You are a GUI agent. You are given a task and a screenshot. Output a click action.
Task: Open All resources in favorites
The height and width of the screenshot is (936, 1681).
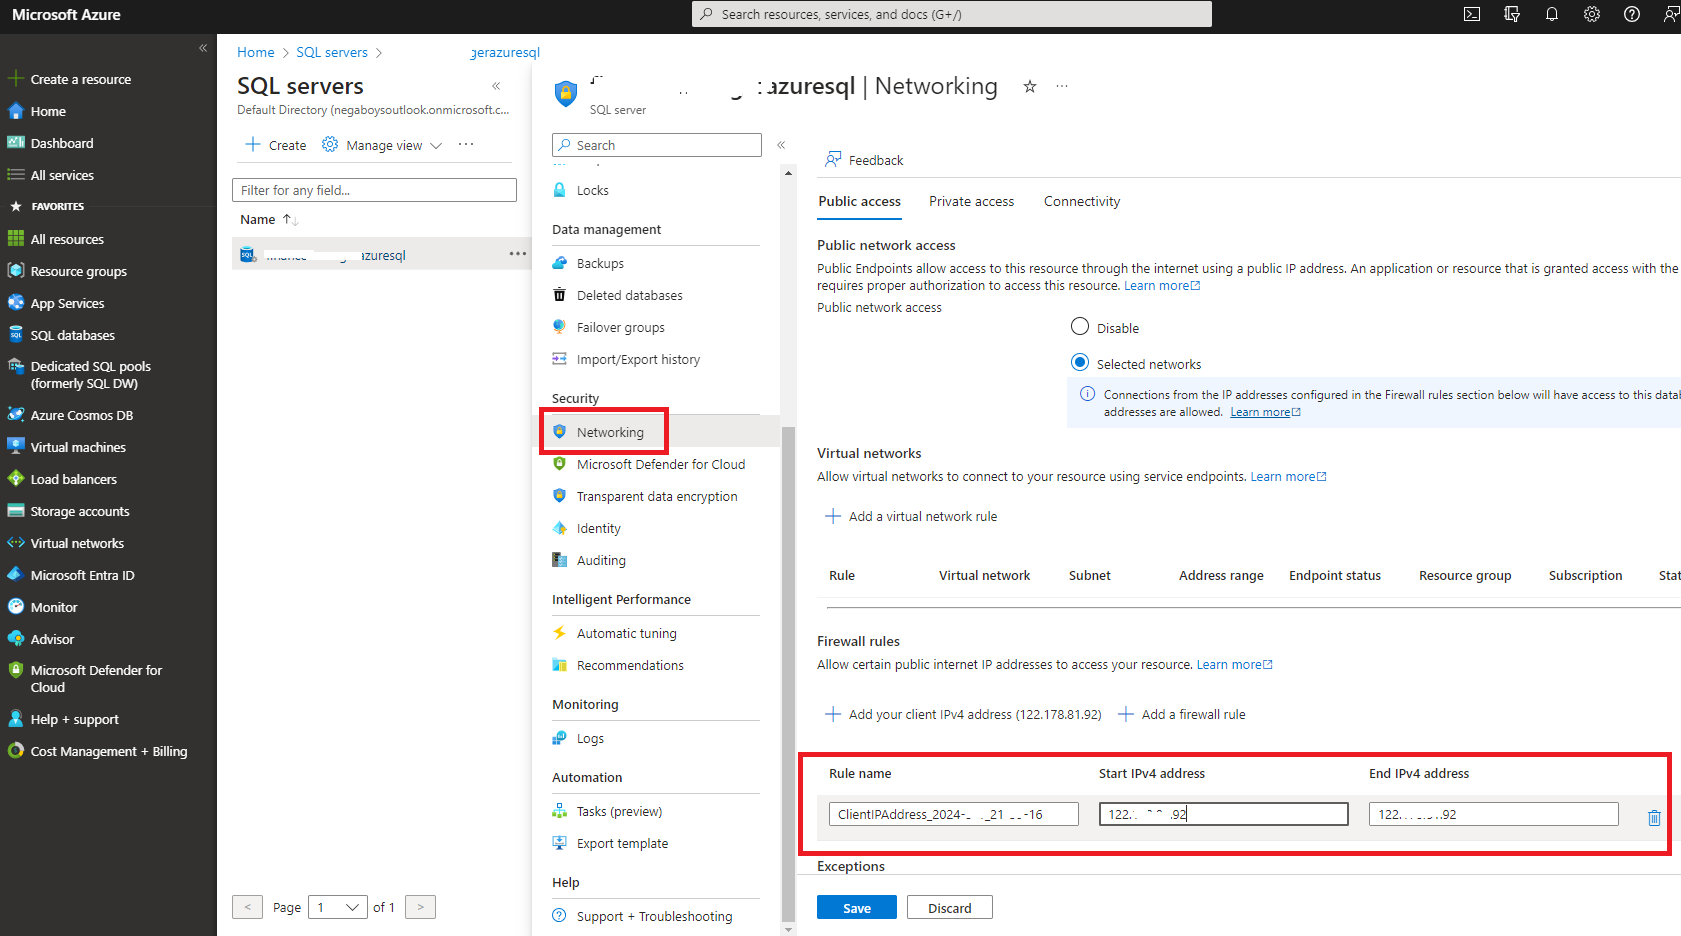pyautogui.click(x=67, y=239)
